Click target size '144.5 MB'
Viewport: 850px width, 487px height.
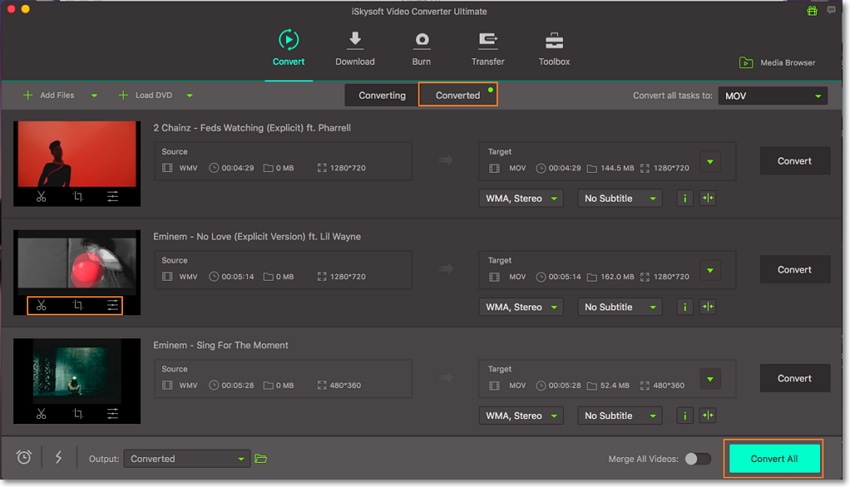(x=617, y=168)
